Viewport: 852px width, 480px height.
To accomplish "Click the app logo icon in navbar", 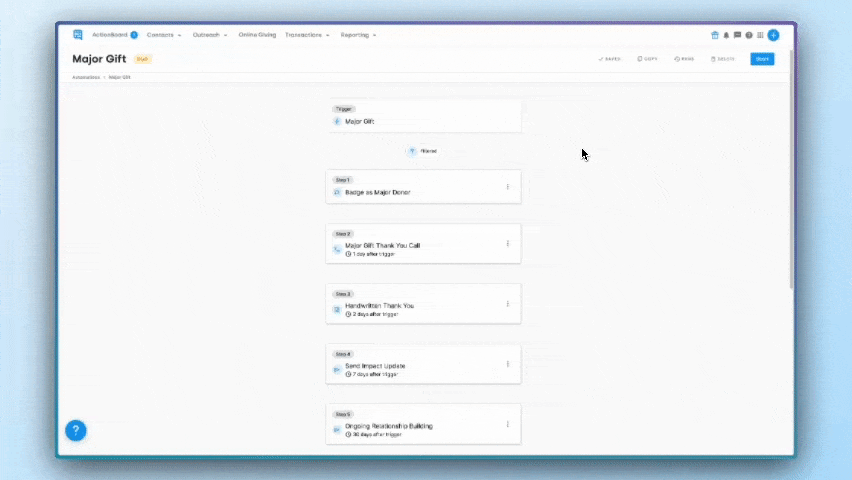I will coord(78,35).
